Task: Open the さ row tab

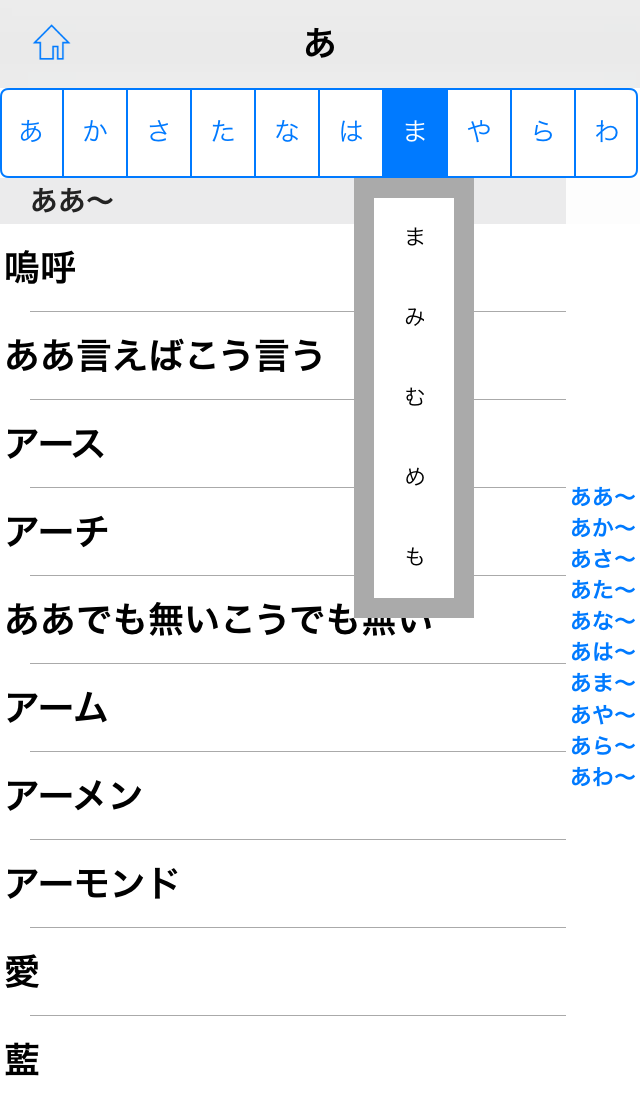Action: (x=159, y=132)
